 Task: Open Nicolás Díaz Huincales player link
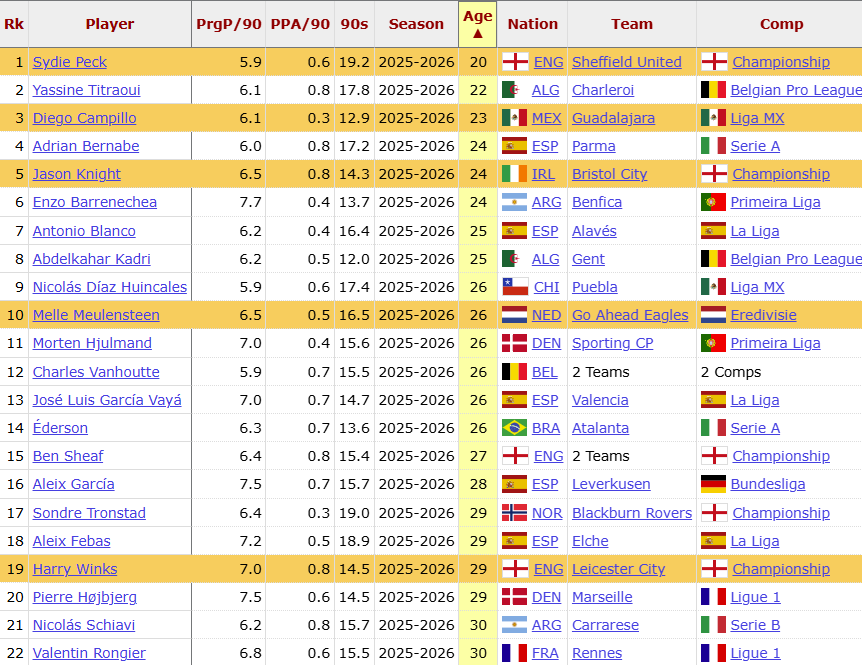click(110, 287)
